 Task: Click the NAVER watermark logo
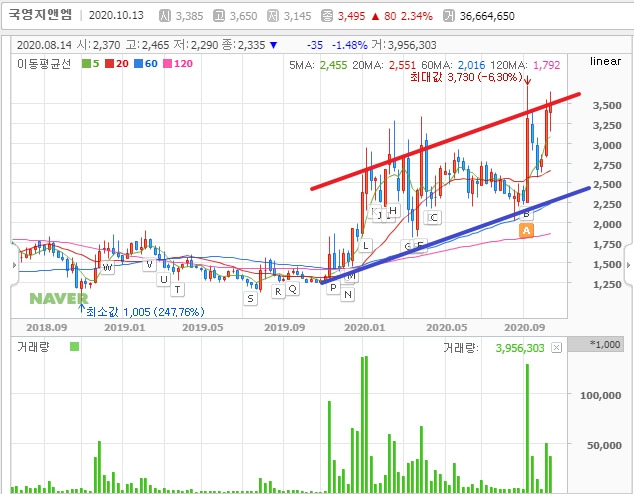(x=59, y=299)
